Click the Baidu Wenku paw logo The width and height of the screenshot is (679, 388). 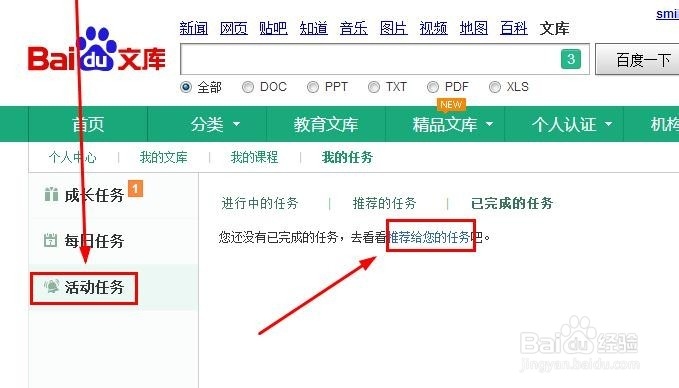point(97,49)
